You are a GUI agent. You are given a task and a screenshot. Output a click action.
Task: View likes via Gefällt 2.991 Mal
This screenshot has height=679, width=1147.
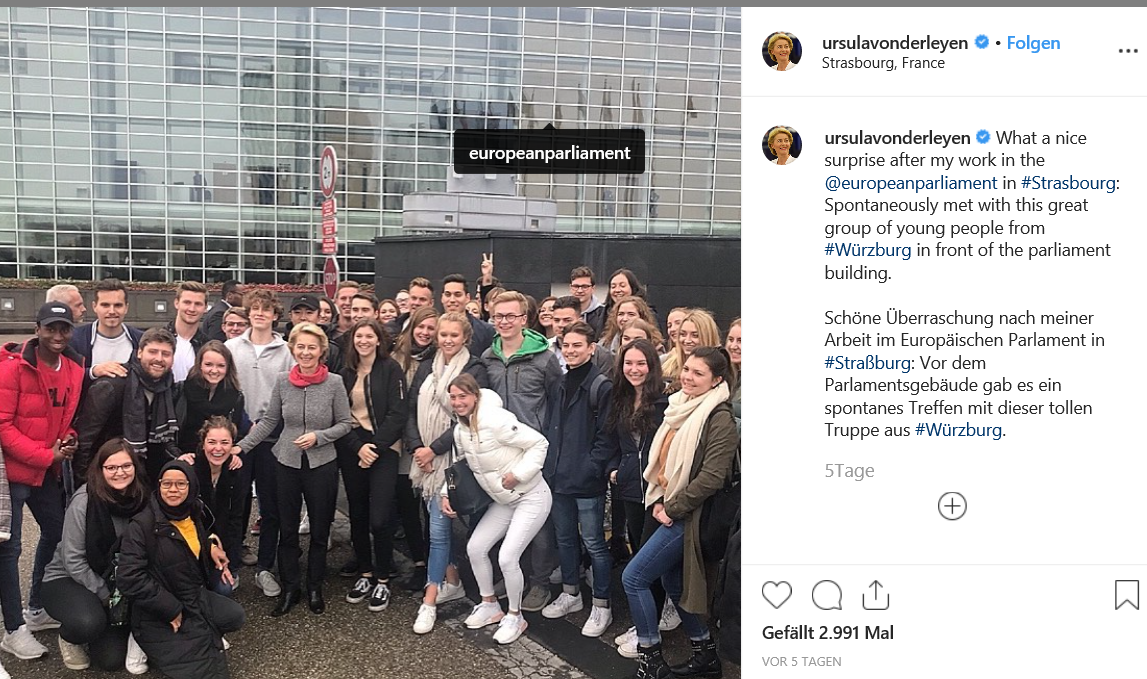(827, 633)
